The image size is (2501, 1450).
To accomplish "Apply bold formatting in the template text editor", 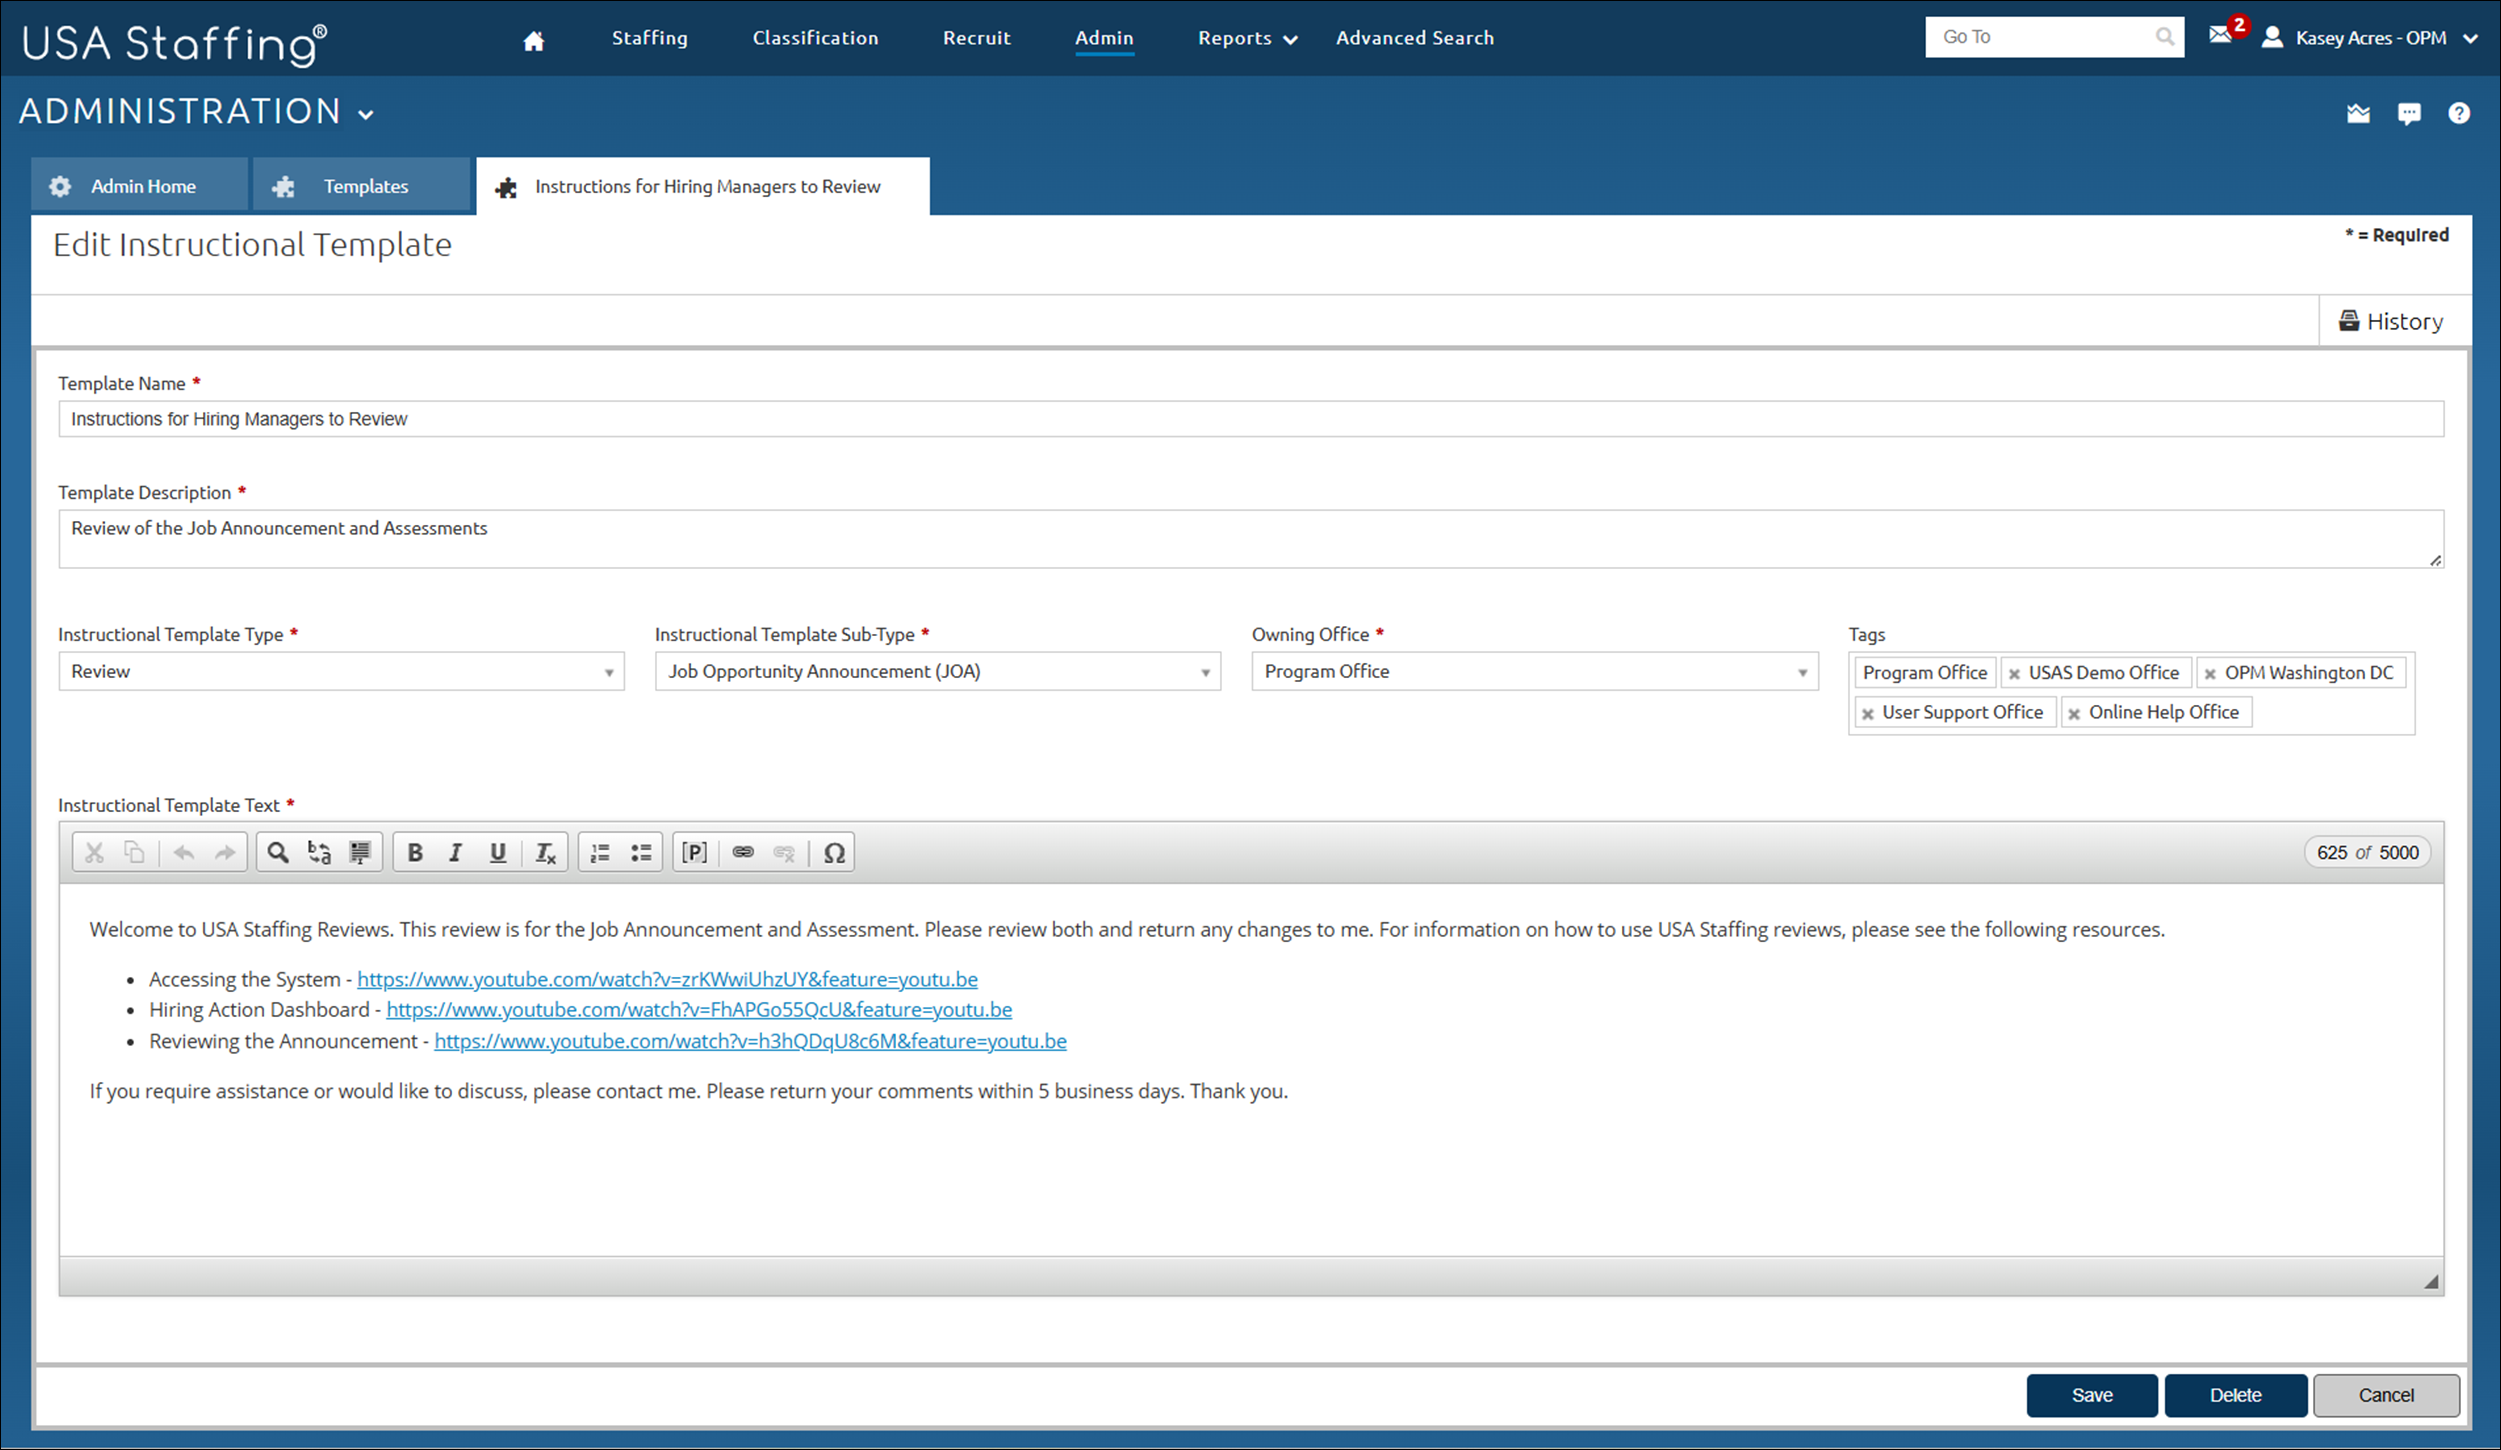I will tap(415, 851).
